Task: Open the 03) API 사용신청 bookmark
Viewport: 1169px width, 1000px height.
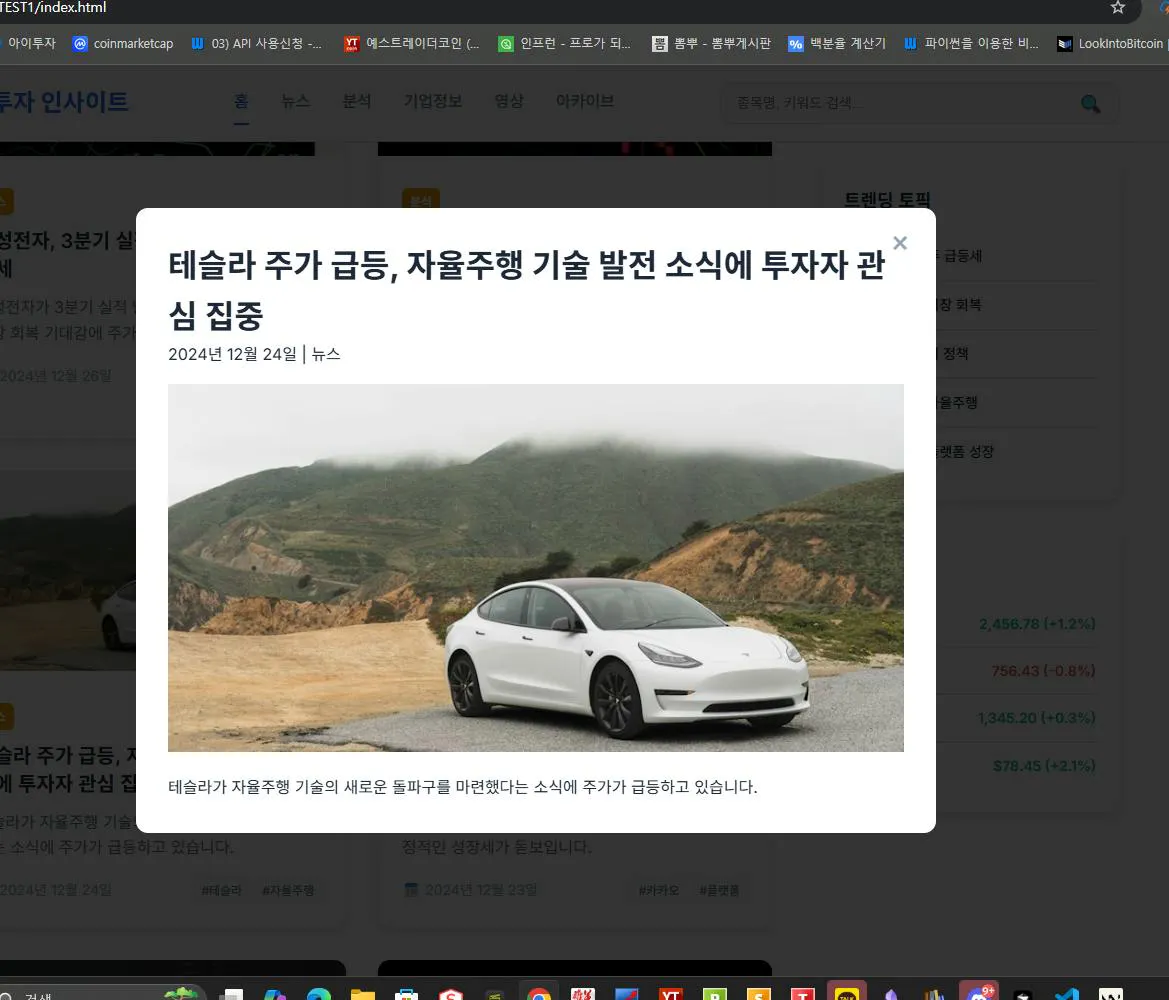Action: click(256, 44)
